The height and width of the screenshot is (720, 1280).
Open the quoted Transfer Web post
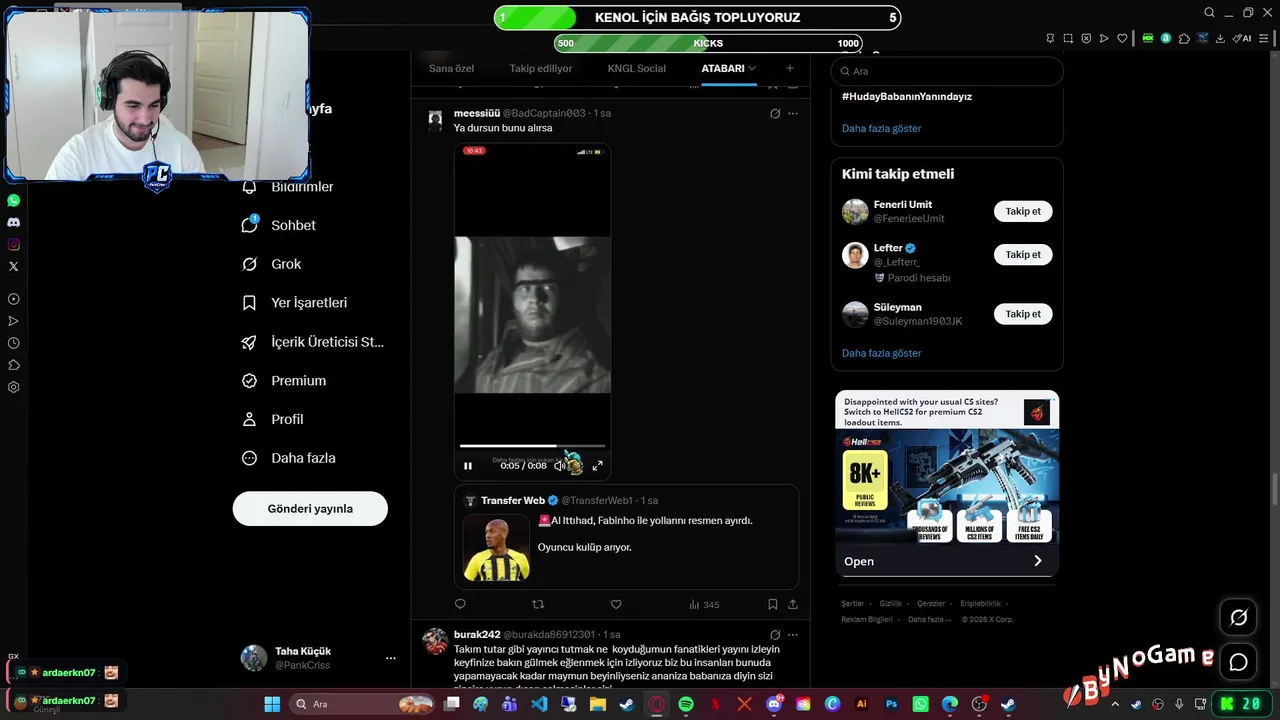click(627, 537)
